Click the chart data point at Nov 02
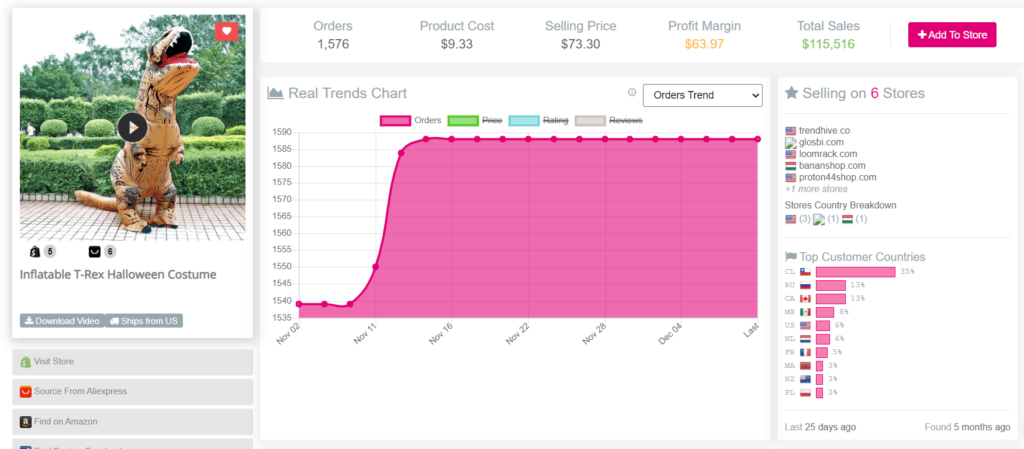Image resolution: width=1024 pixels, height=449 pixels. click(299, 304)
